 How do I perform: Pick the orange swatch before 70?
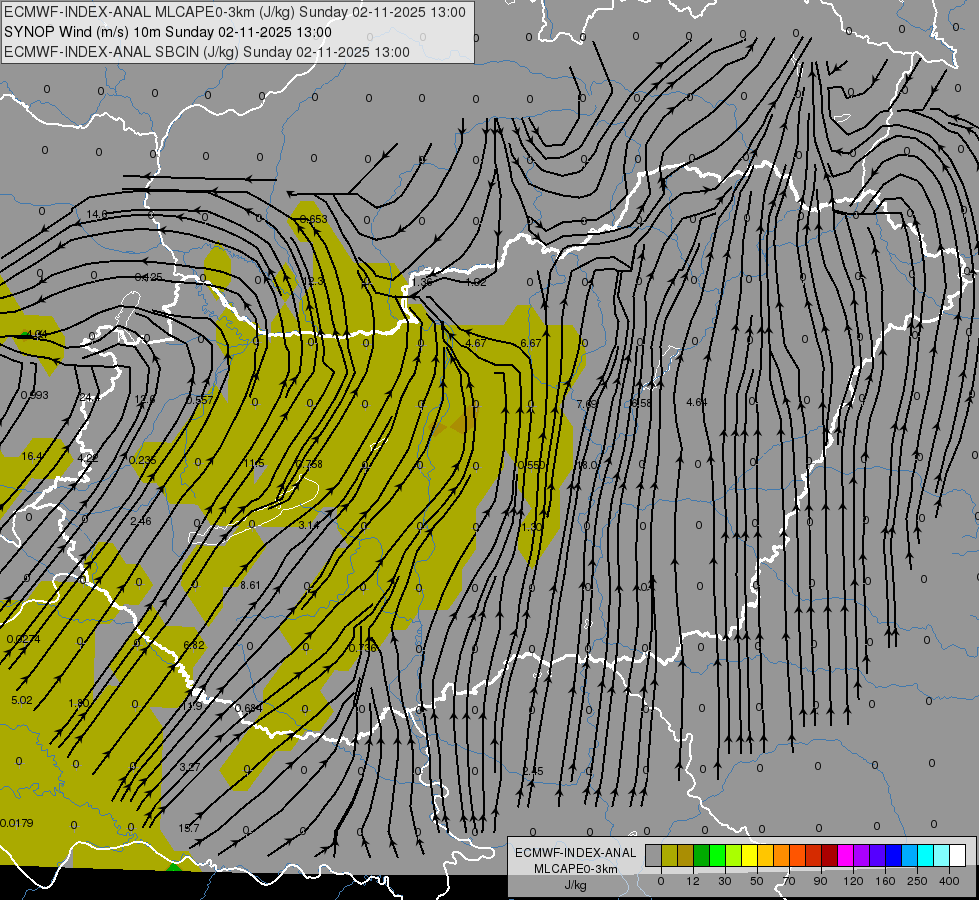pos(782,856)
